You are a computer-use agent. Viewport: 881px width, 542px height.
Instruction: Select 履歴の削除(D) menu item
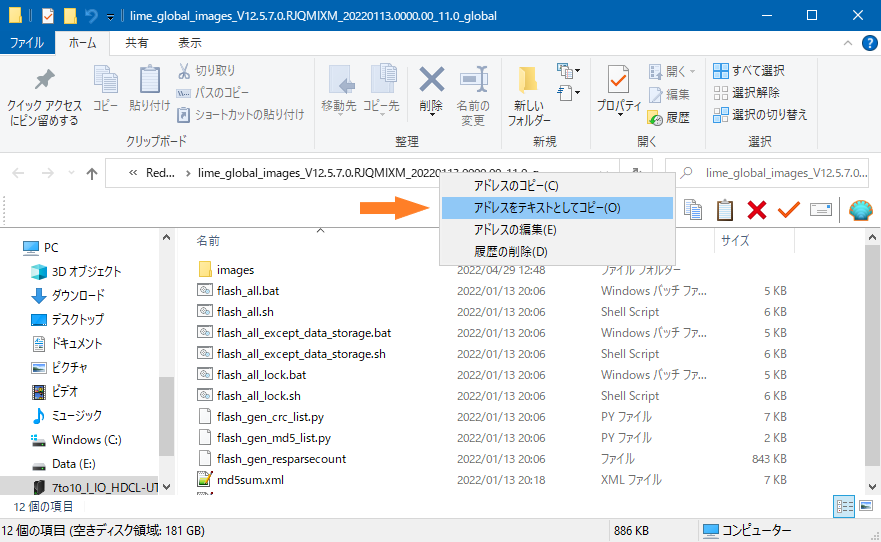tap(557, 252)
